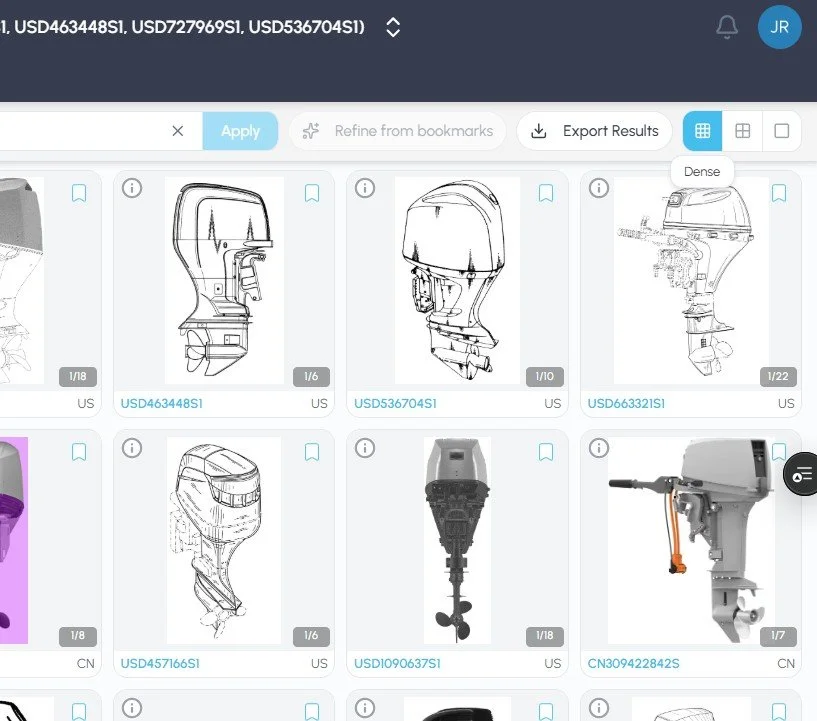The image size is (817, 721).
Task: Click the 1/6 image counter on USD463448S1
Action: (311, 376)
